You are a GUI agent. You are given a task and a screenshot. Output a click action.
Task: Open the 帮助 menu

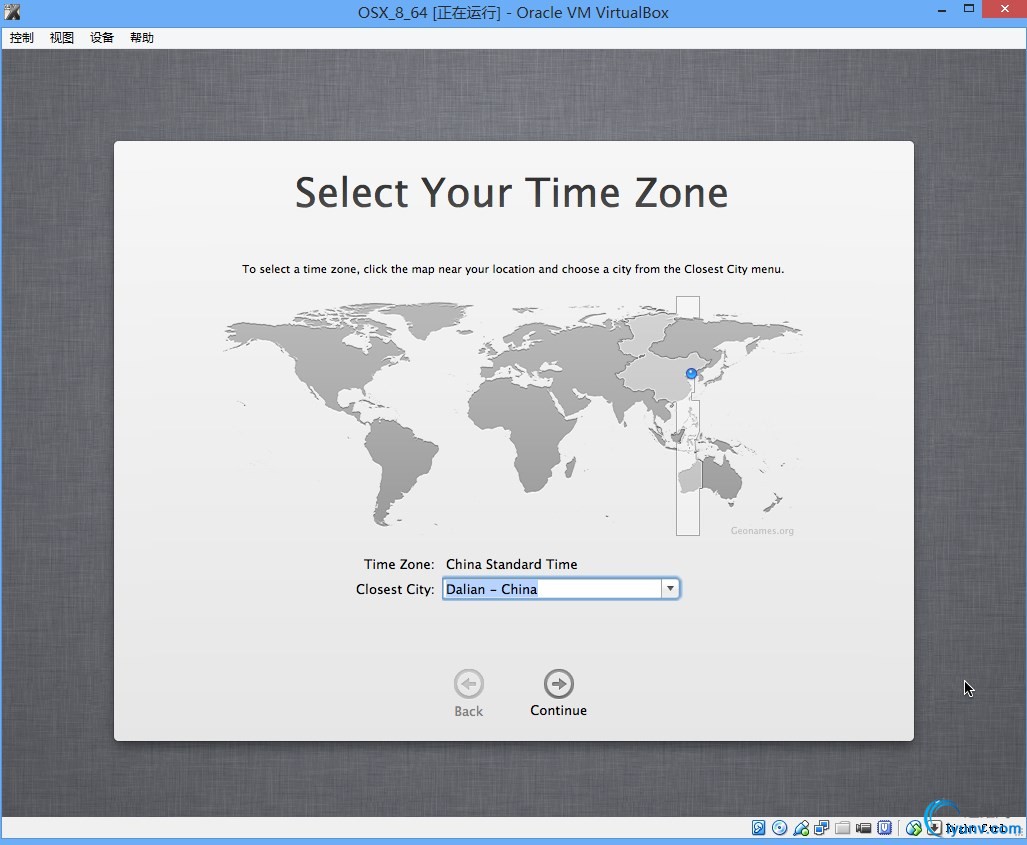click(141, 38)
